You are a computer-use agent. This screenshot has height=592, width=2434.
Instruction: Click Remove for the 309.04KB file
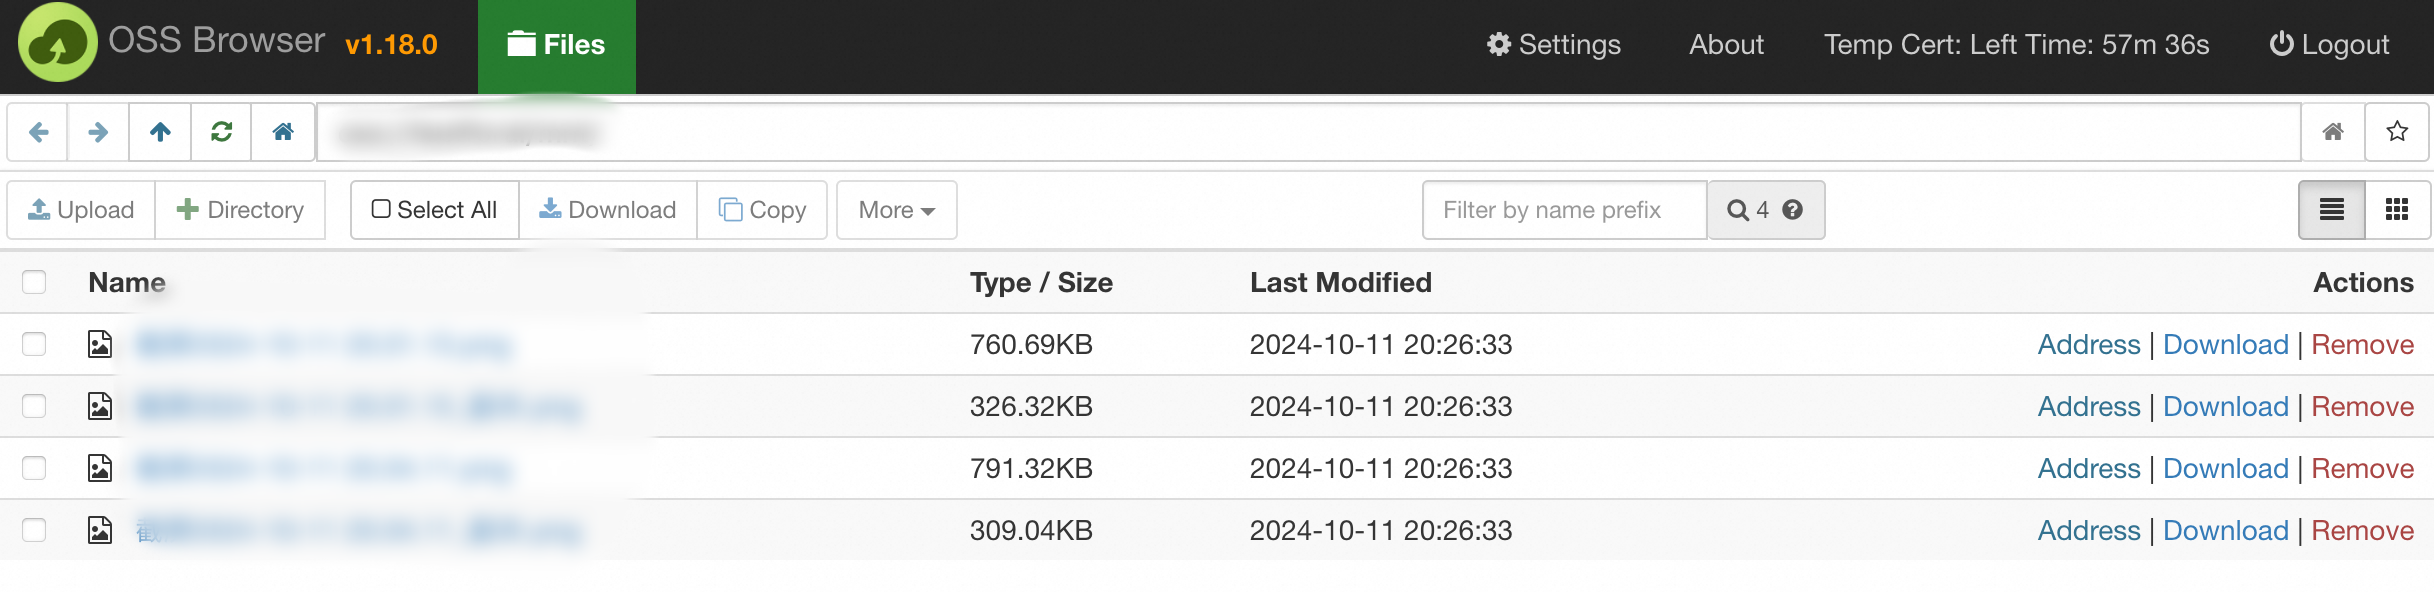point(2362,530)
